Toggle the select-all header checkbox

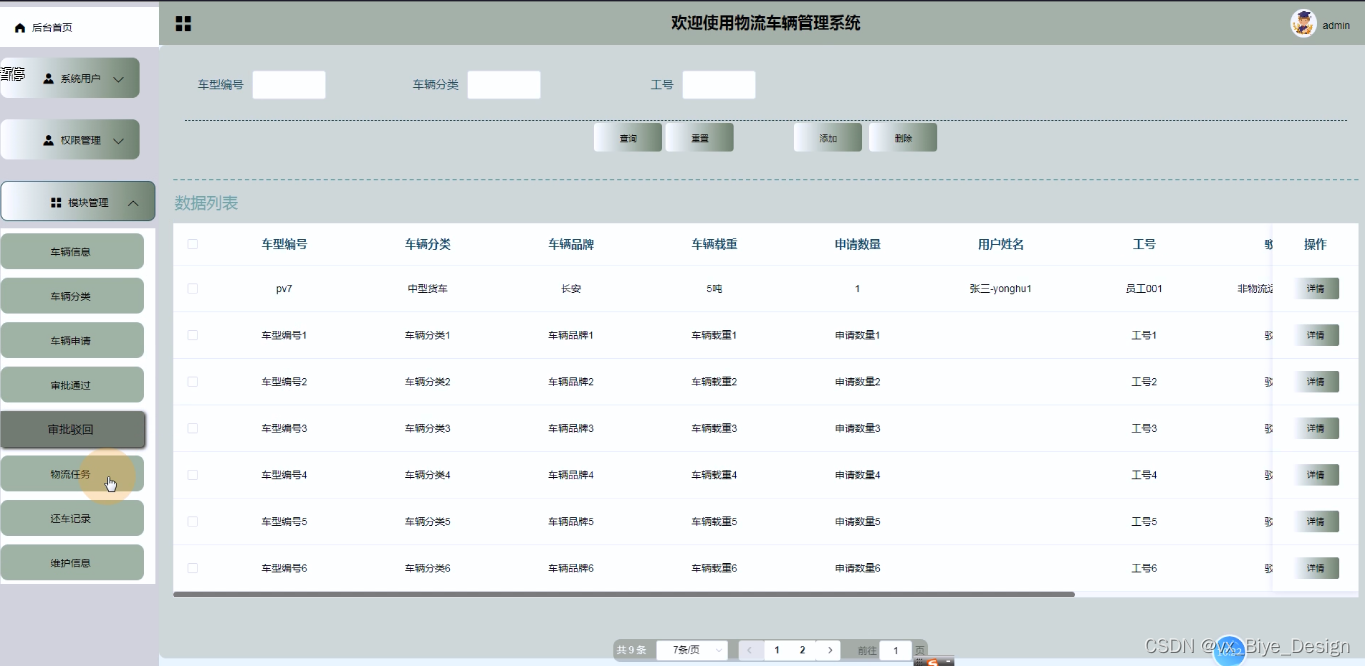[193, 244]
